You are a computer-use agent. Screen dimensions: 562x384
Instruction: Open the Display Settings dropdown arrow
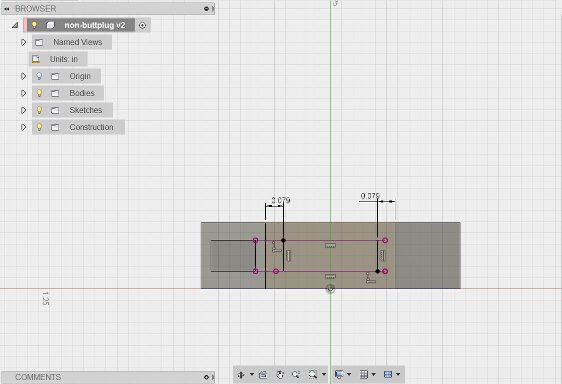click(349, 375)
